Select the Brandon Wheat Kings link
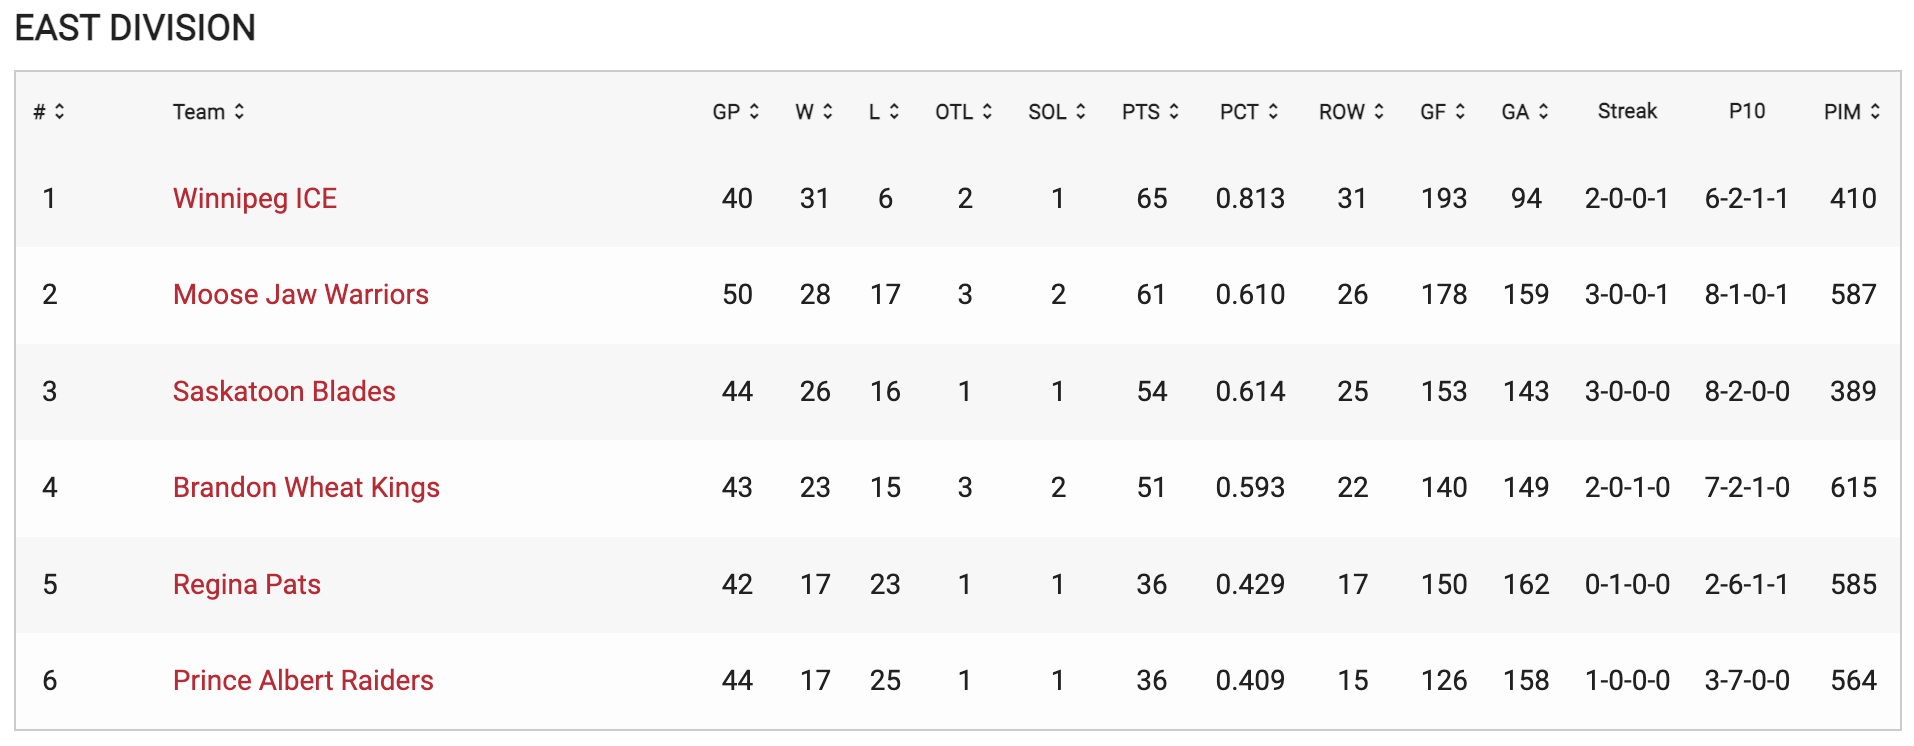The image size is (1914, 746). pyautogui.click(x=306, y=487)
